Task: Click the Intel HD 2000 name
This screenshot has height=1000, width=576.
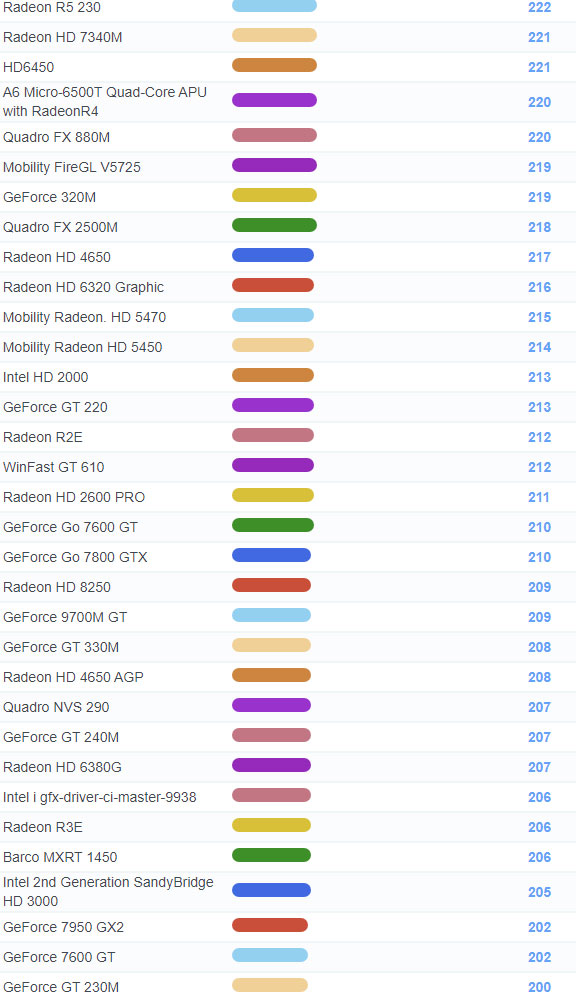Action: [x=46, y=378]
